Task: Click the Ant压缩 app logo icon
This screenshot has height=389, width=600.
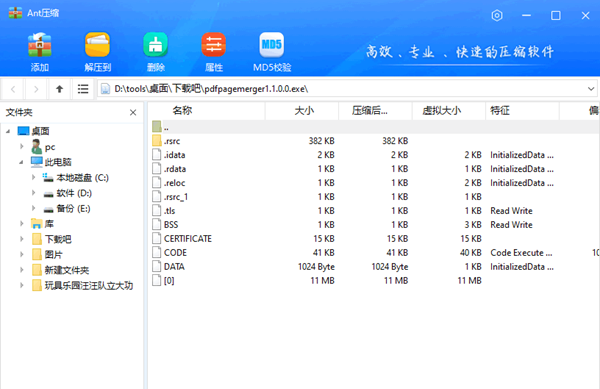Action: tap(15, 13)
